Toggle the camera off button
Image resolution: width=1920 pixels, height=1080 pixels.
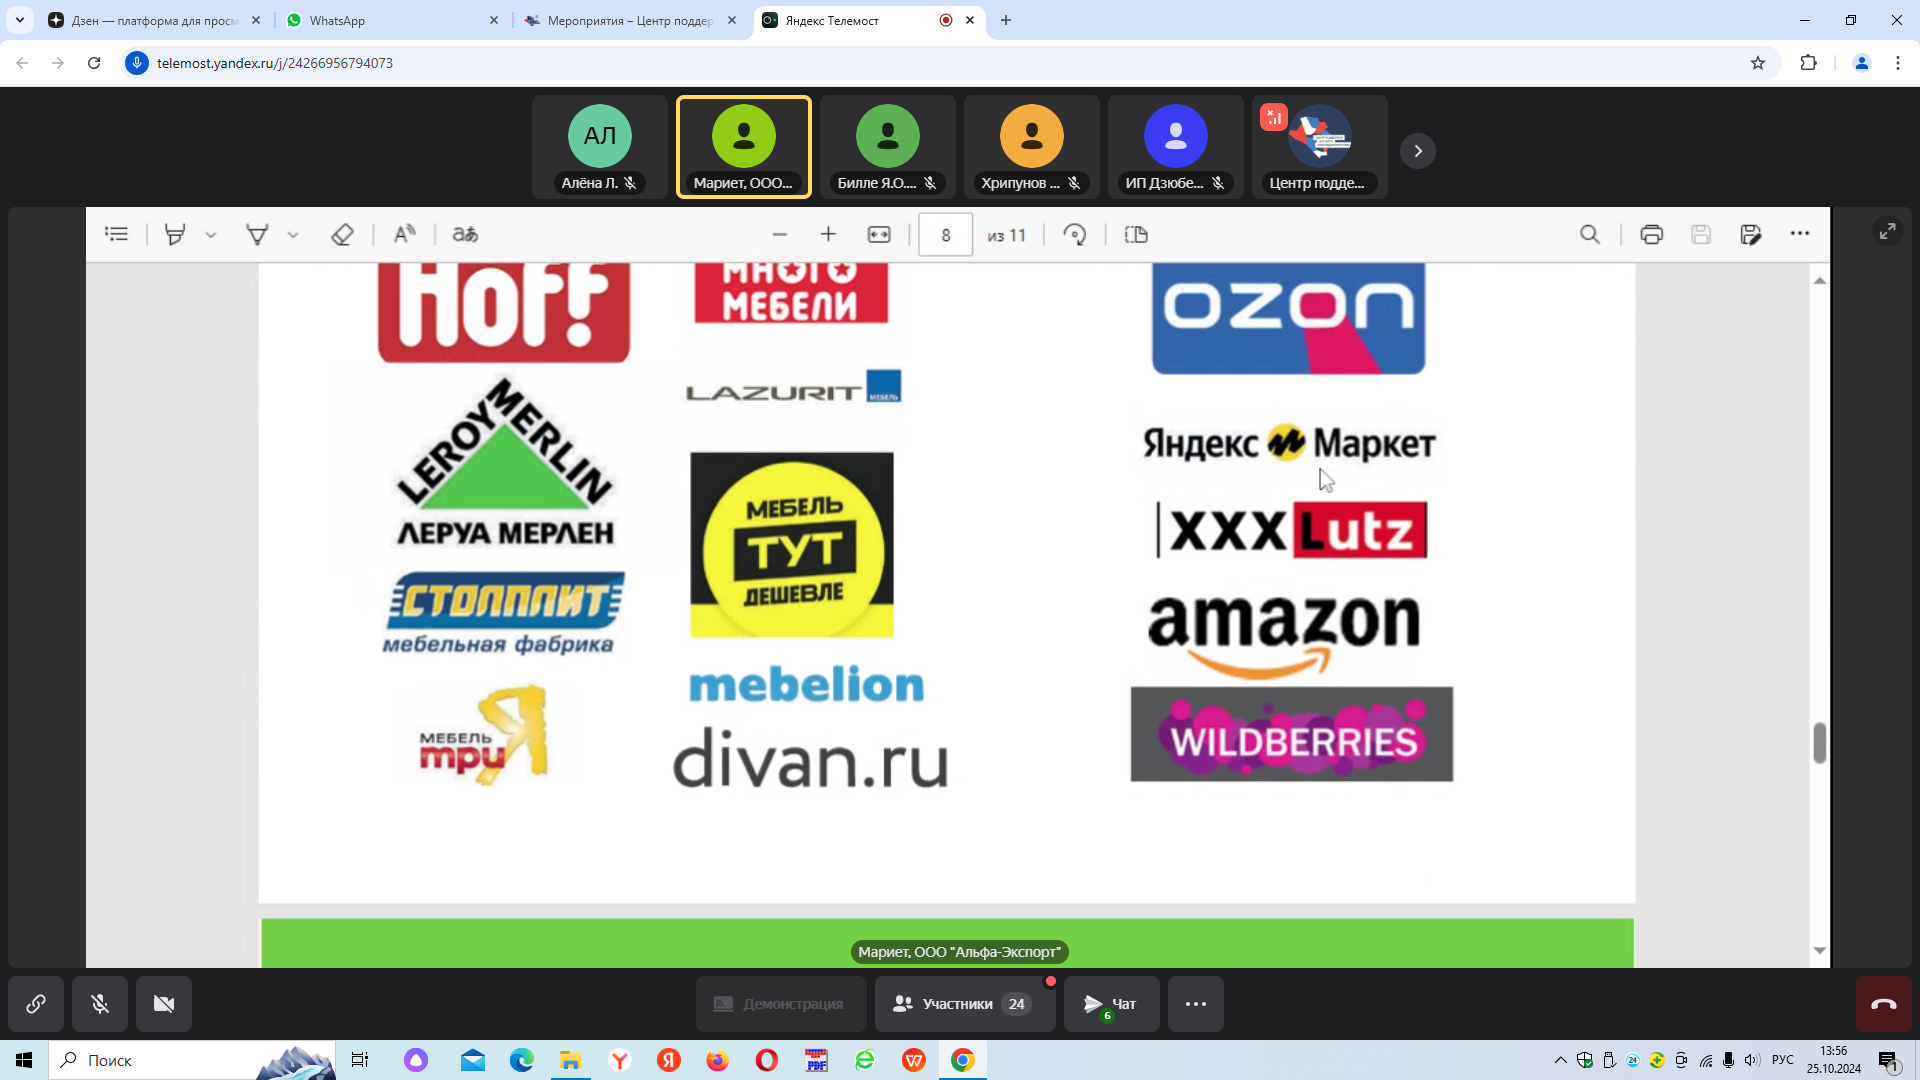pyautogui.click(x=164, y=1003)
